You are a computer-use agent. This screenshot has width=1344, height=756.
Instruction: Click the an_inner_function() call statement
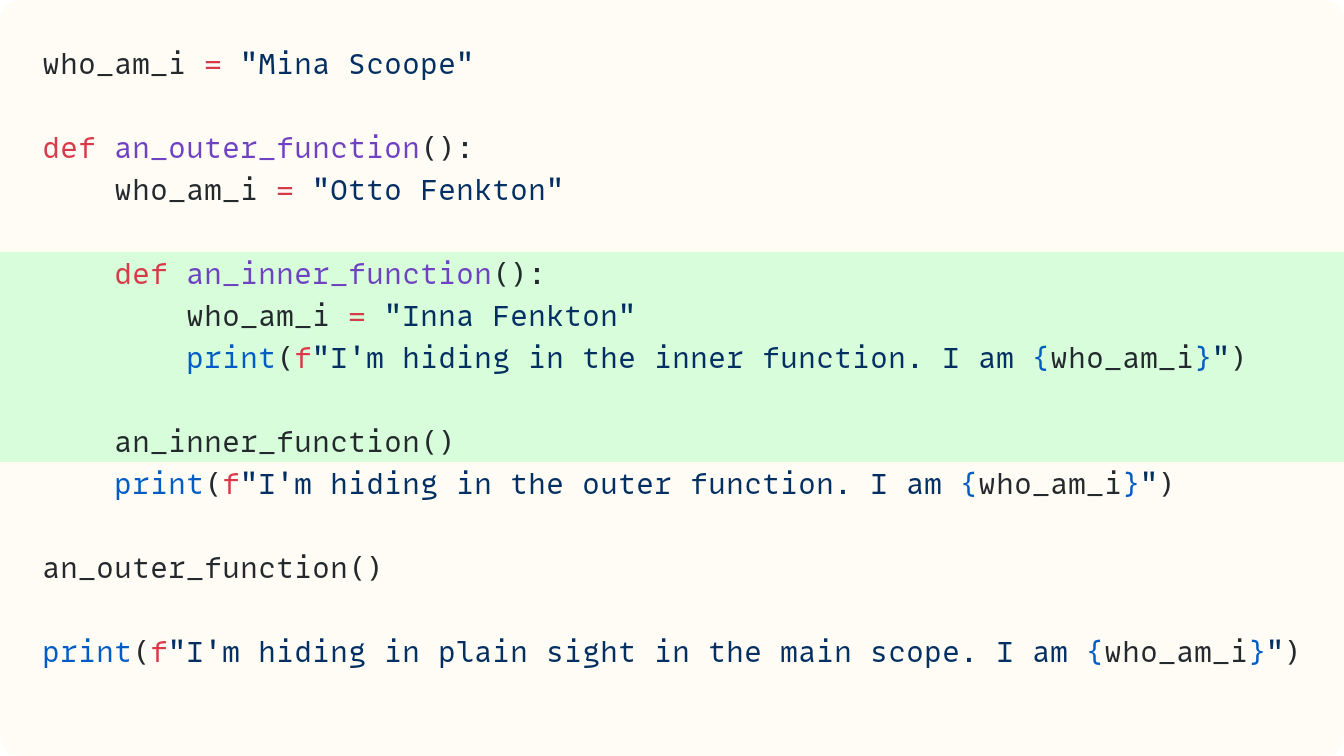pos(284,442)
